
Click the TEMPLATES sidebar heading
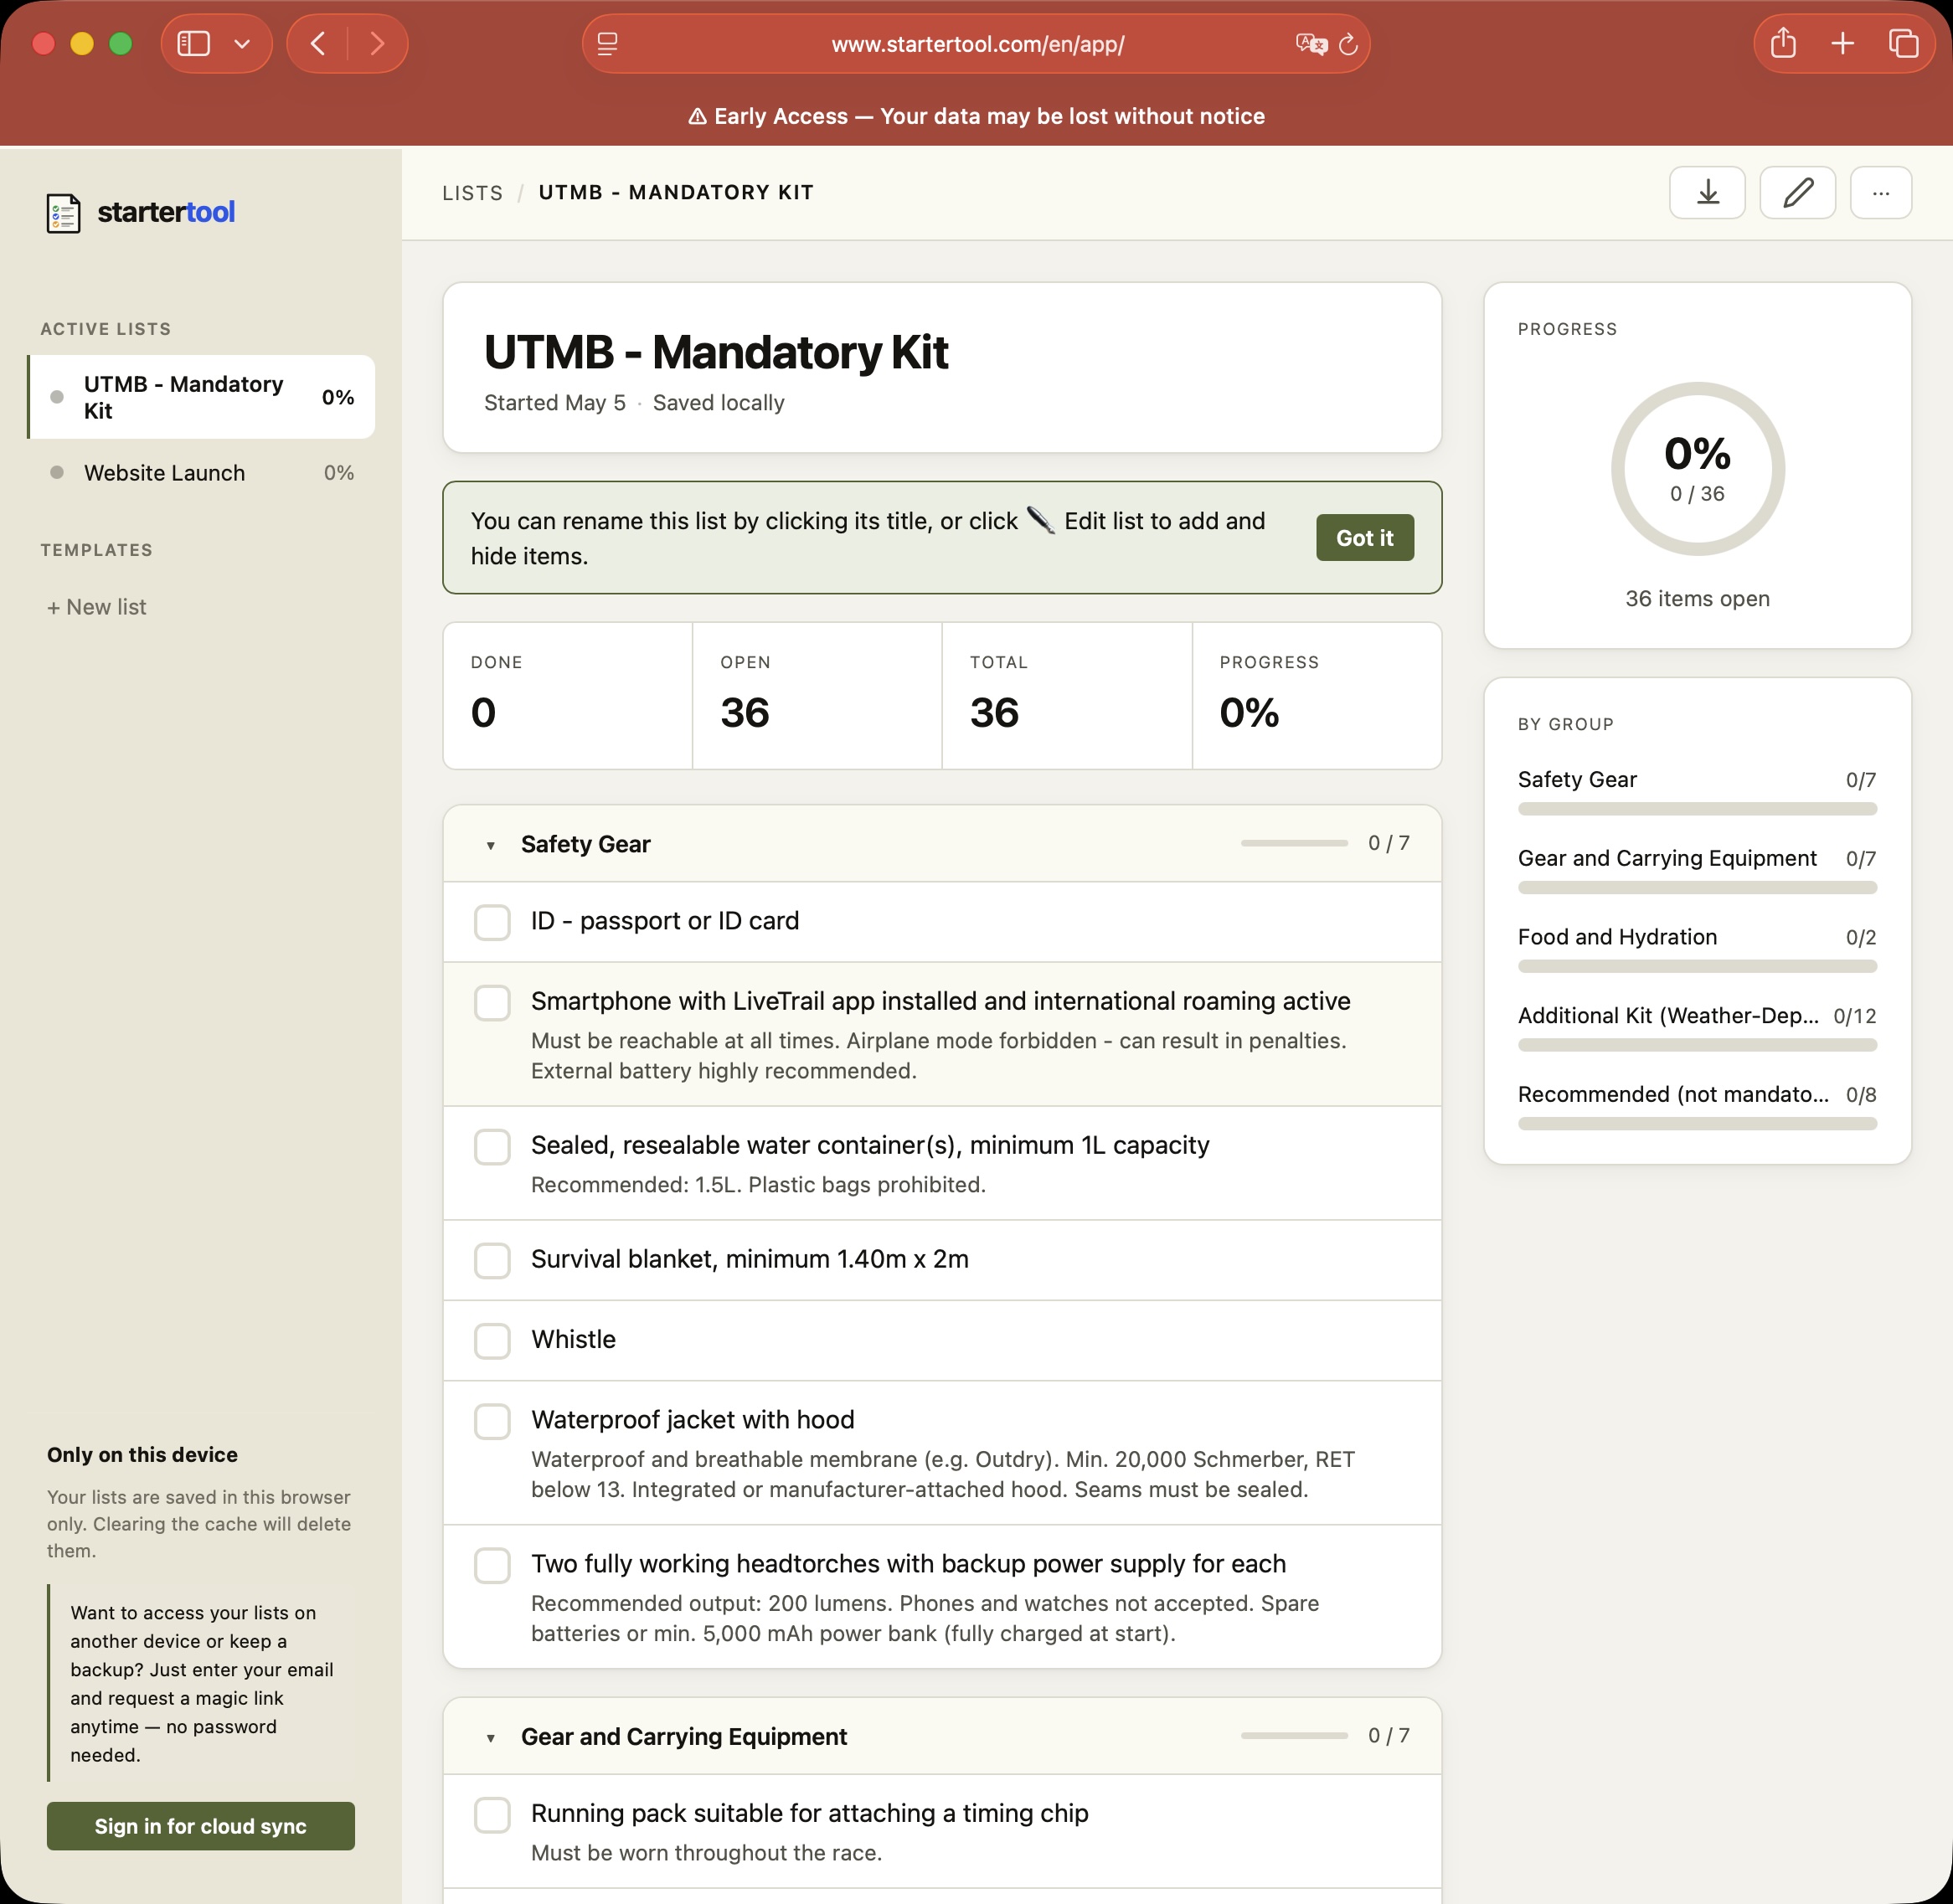[x=97, y=550]
